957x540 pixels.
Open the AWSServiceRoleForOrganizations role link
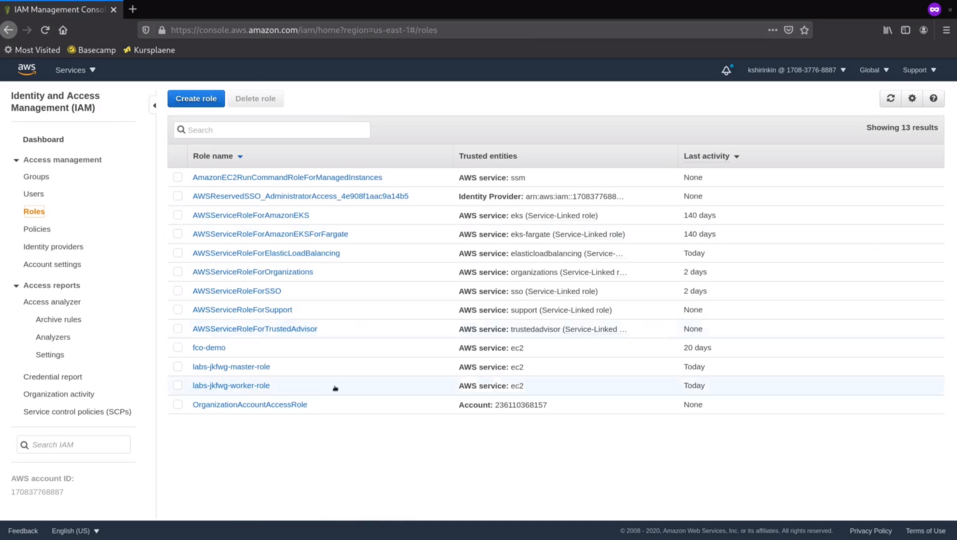coord(253,272)
